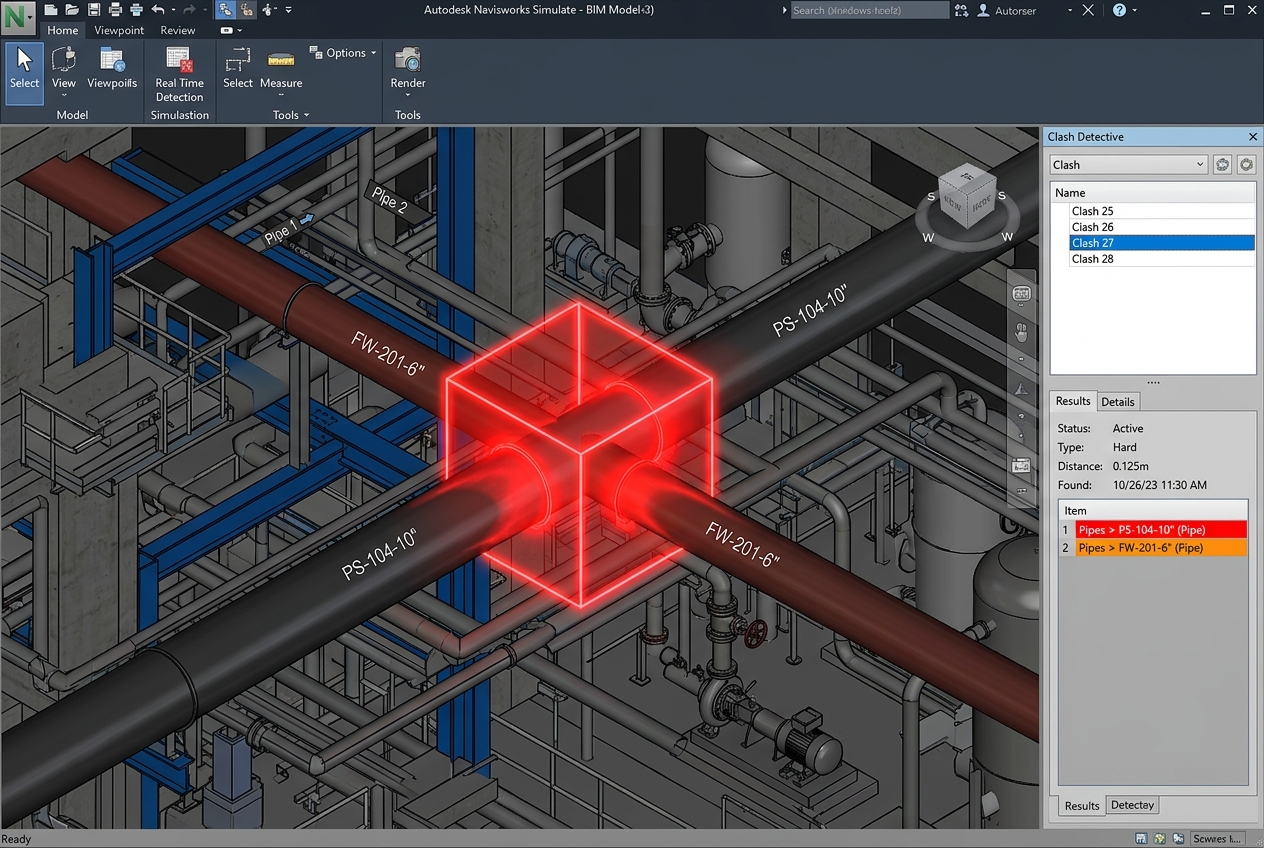Image resolution: width=1264 pixels, height=848 pixels.
Task: Click the search input field in title bar
Action: (x=869, y=10)
